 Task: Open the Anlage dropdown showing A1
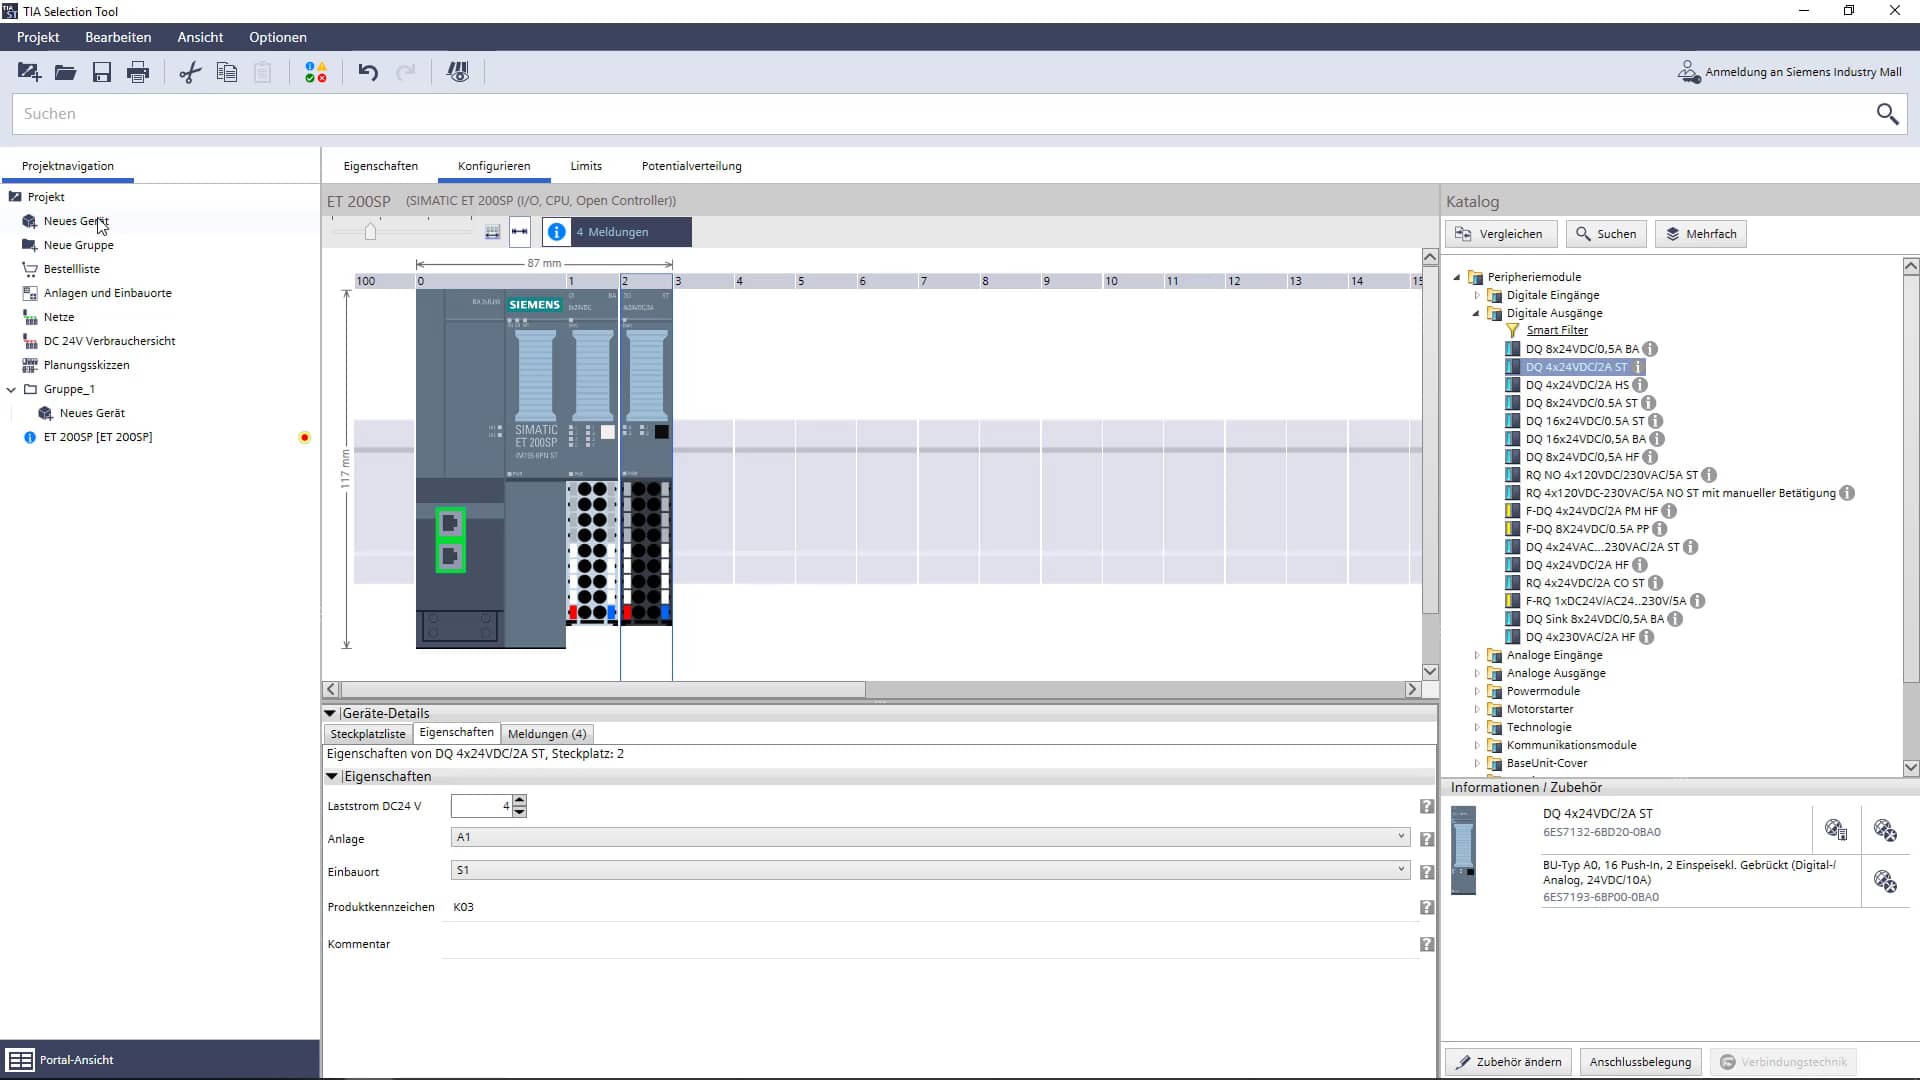(1400, 837)
